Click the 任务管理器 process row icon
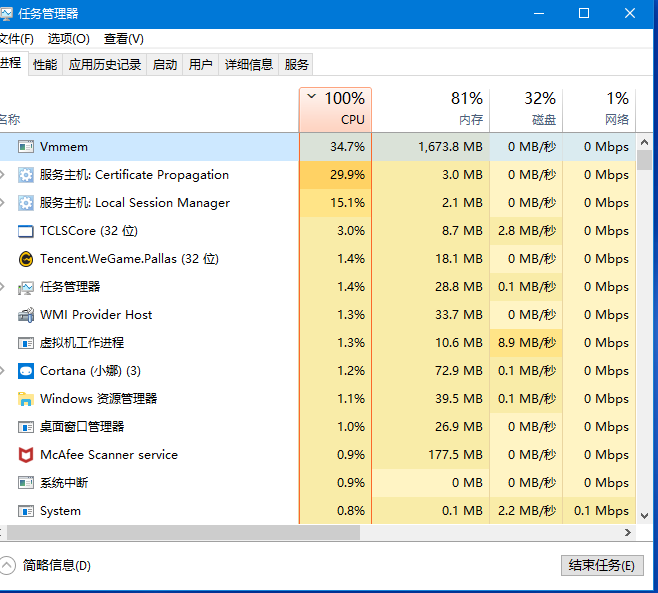 click(x=26, y=287)
